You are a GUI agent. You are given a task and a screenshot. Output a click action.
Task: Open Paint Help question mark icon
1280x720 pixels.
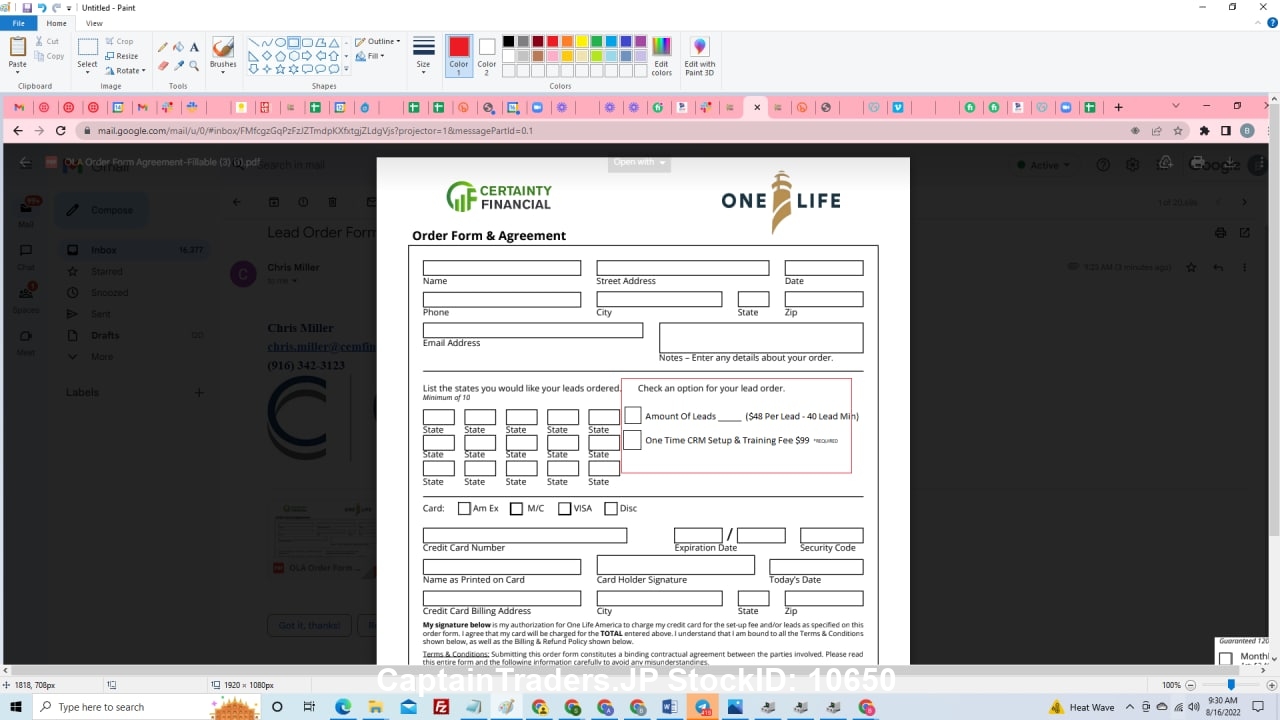coord(1271,23)
